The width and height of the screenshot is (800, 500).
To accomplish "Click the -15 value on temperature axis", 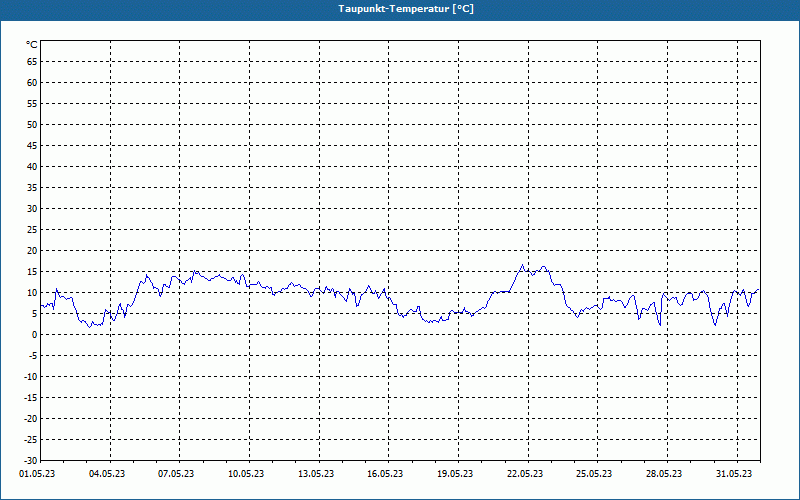I will (x=30, y=398).
